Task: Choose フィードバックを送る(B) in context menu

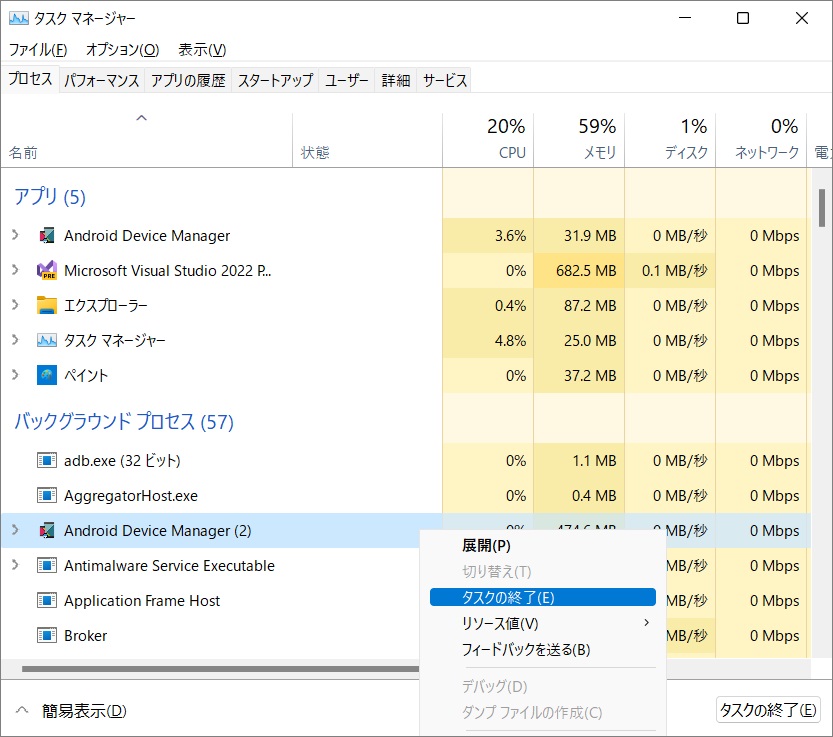Action: pos(542,649)
